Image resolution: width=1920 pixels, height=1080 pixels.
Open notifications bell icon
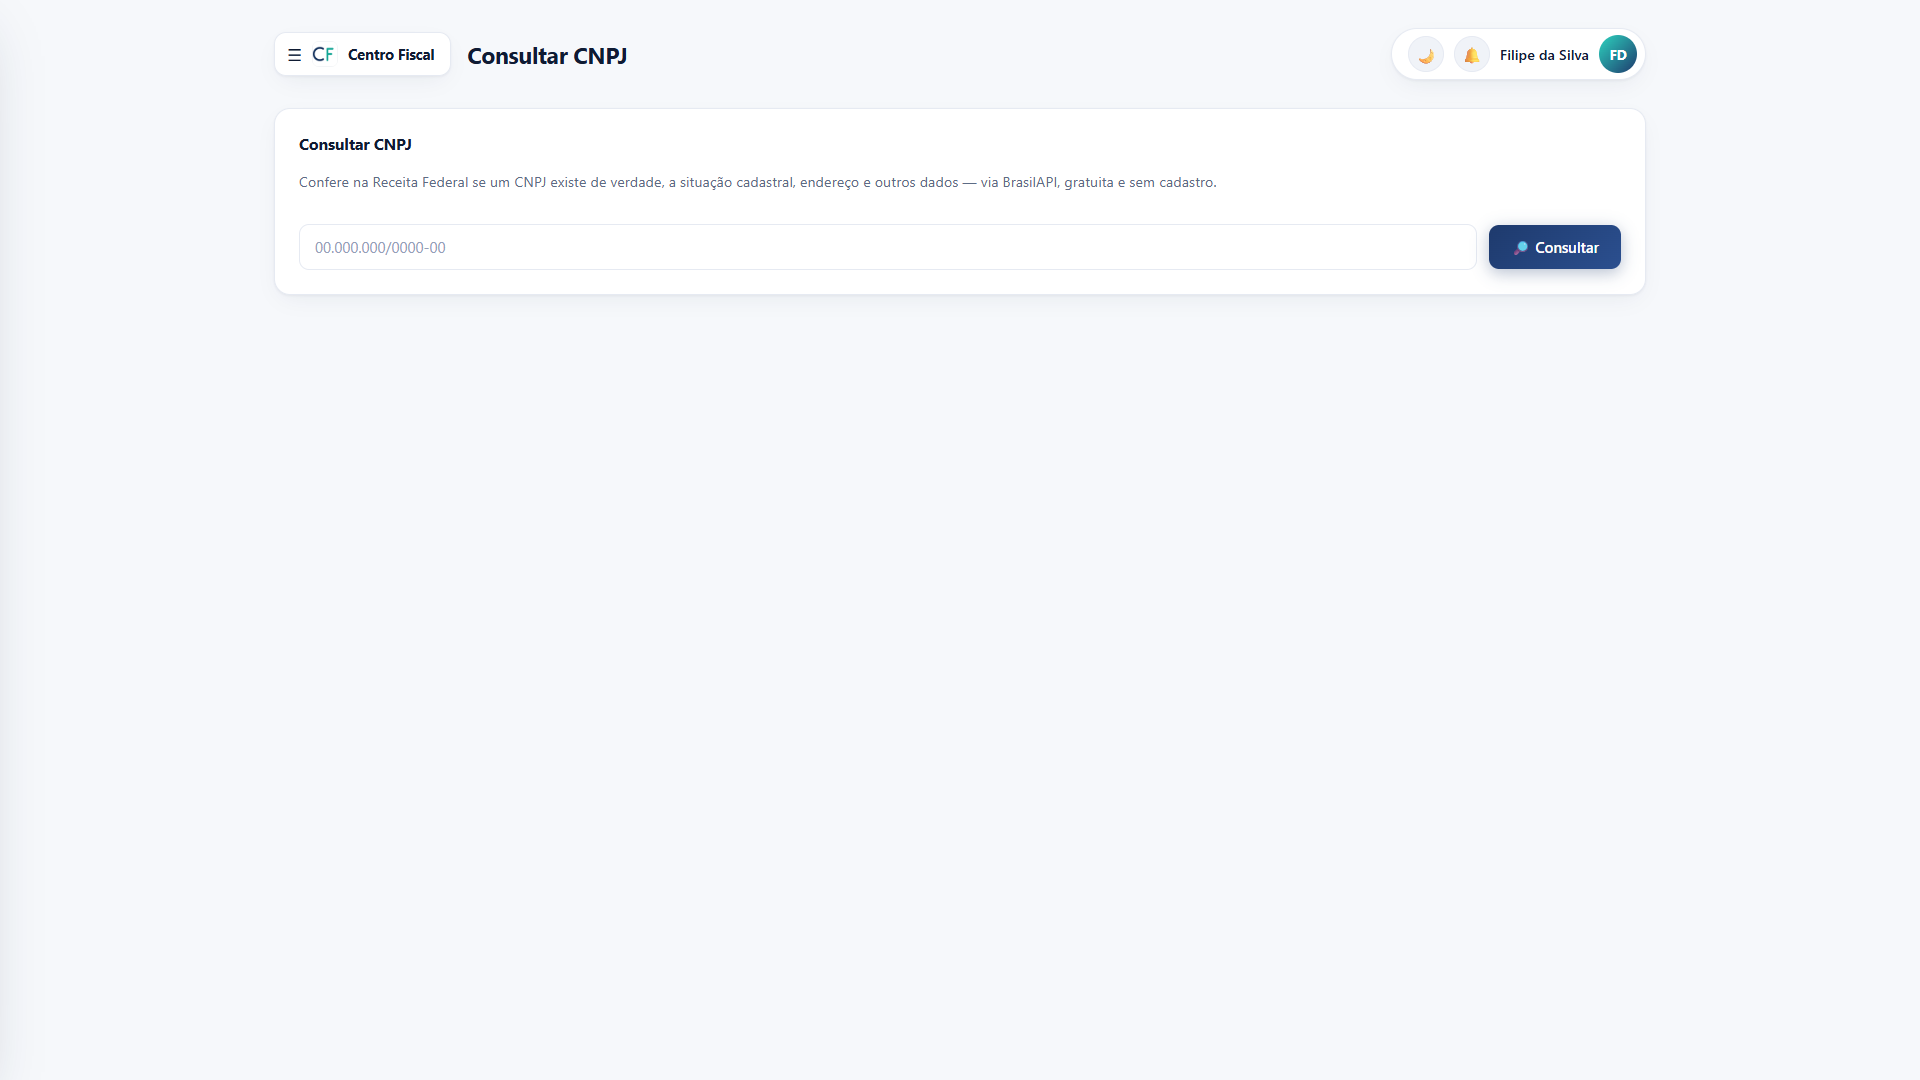click(1472, 55)
